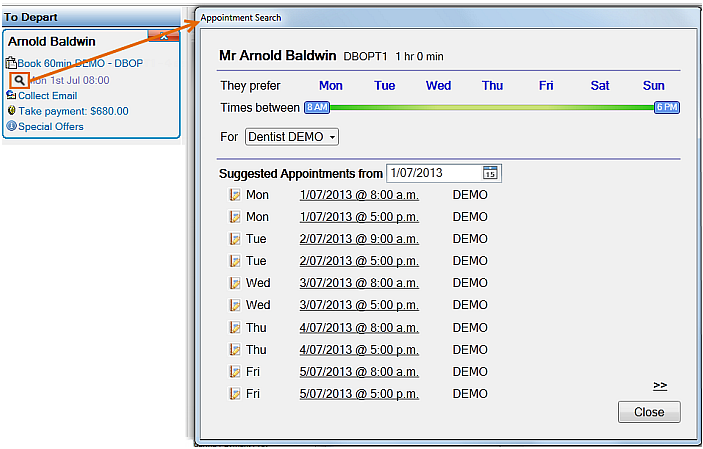
Task: Click booking icon for Mon 1/07/2013 8:00 a.m.
Action: 235,195
